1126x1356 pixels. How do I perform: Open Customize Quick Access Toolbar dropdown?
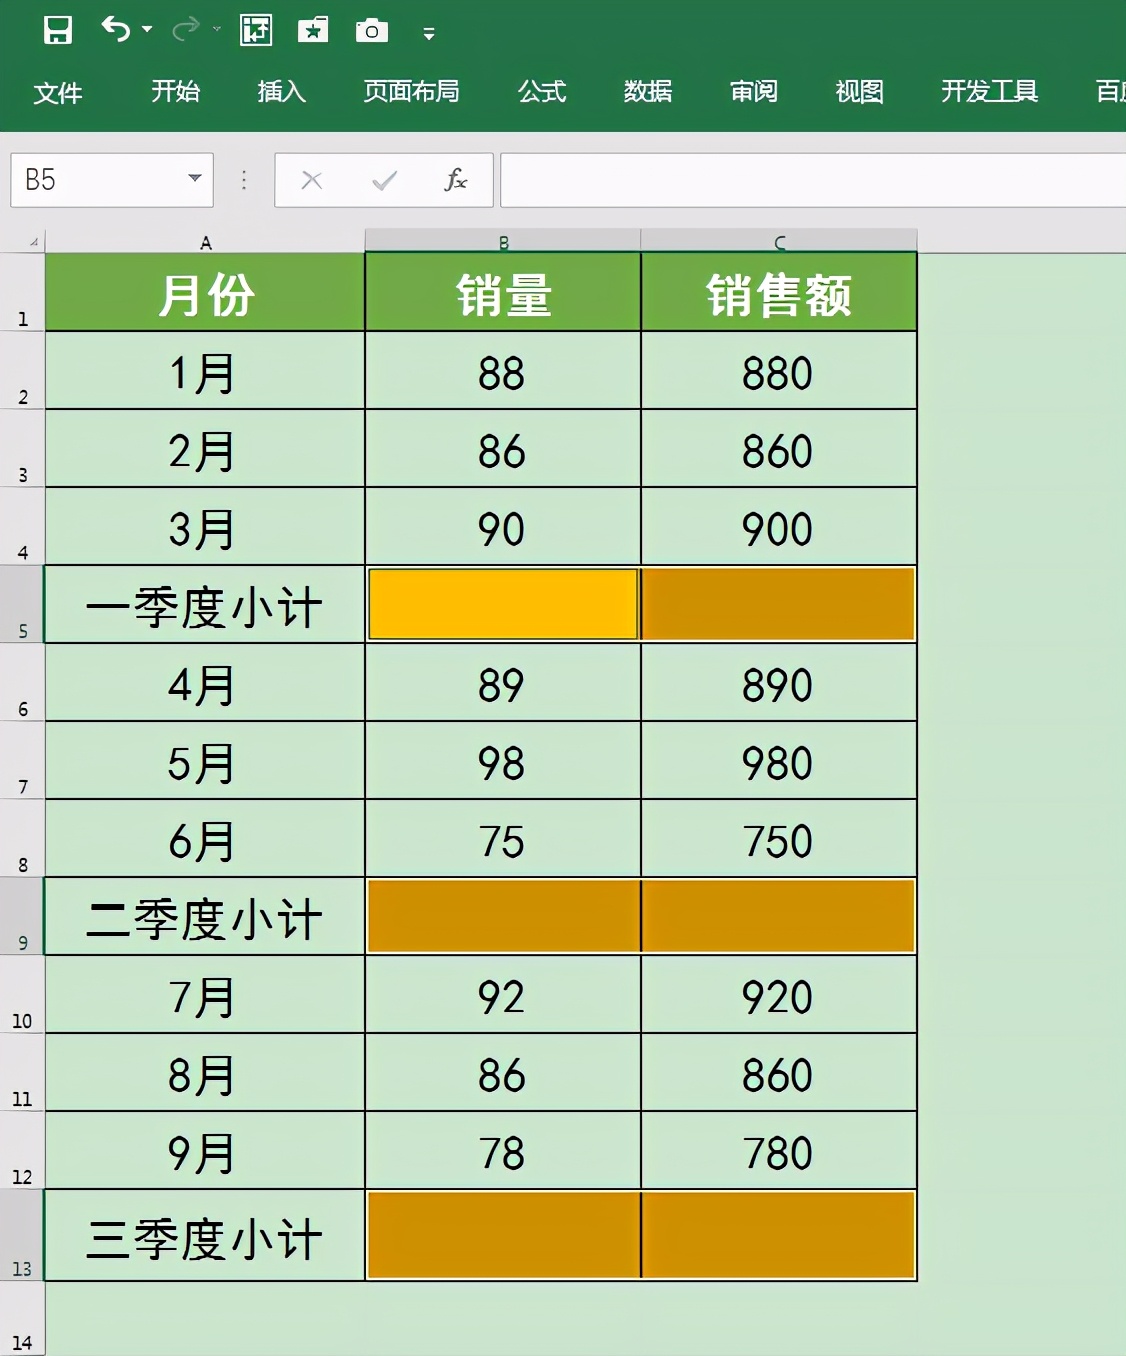coord(429,33)
